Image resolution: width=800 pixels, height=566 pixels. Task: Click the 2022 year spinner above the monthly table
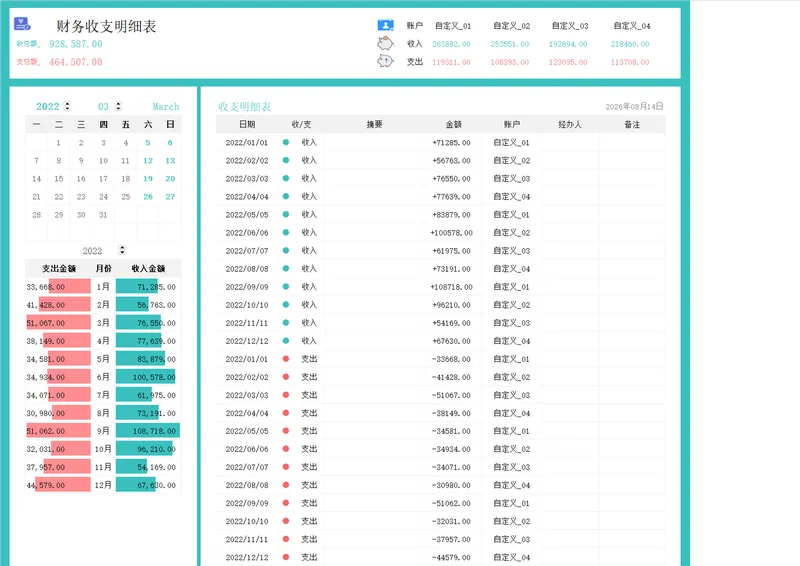[122, 250]
